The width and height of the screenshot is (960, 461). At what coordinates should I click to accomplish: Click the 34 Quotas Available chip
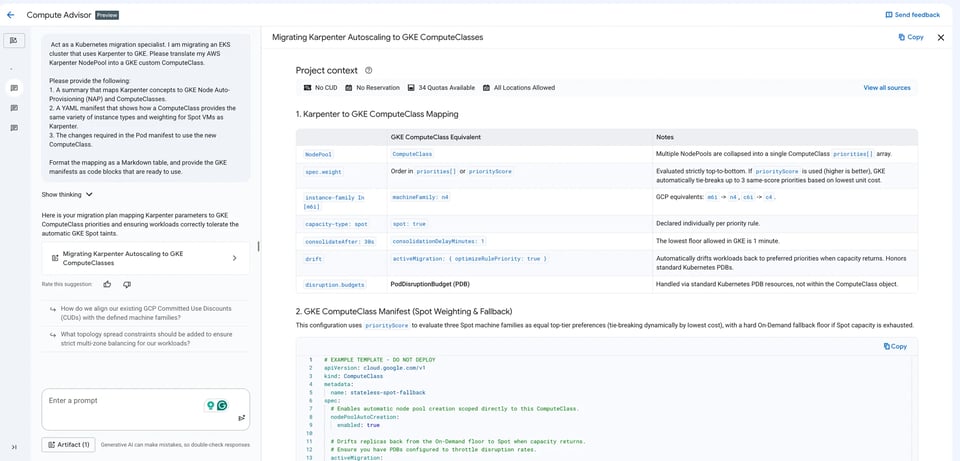441,88
